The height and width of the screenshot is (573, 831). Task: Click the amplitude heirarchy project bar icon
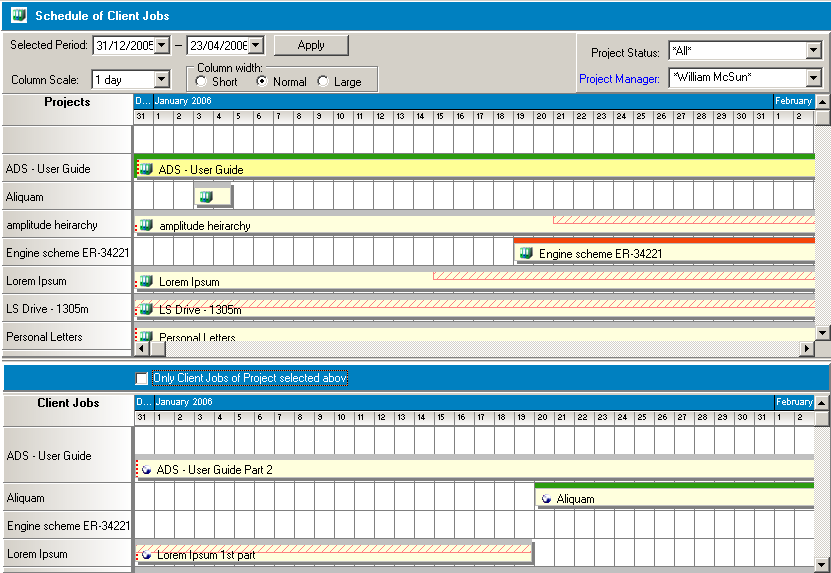(x=146, y=225)
